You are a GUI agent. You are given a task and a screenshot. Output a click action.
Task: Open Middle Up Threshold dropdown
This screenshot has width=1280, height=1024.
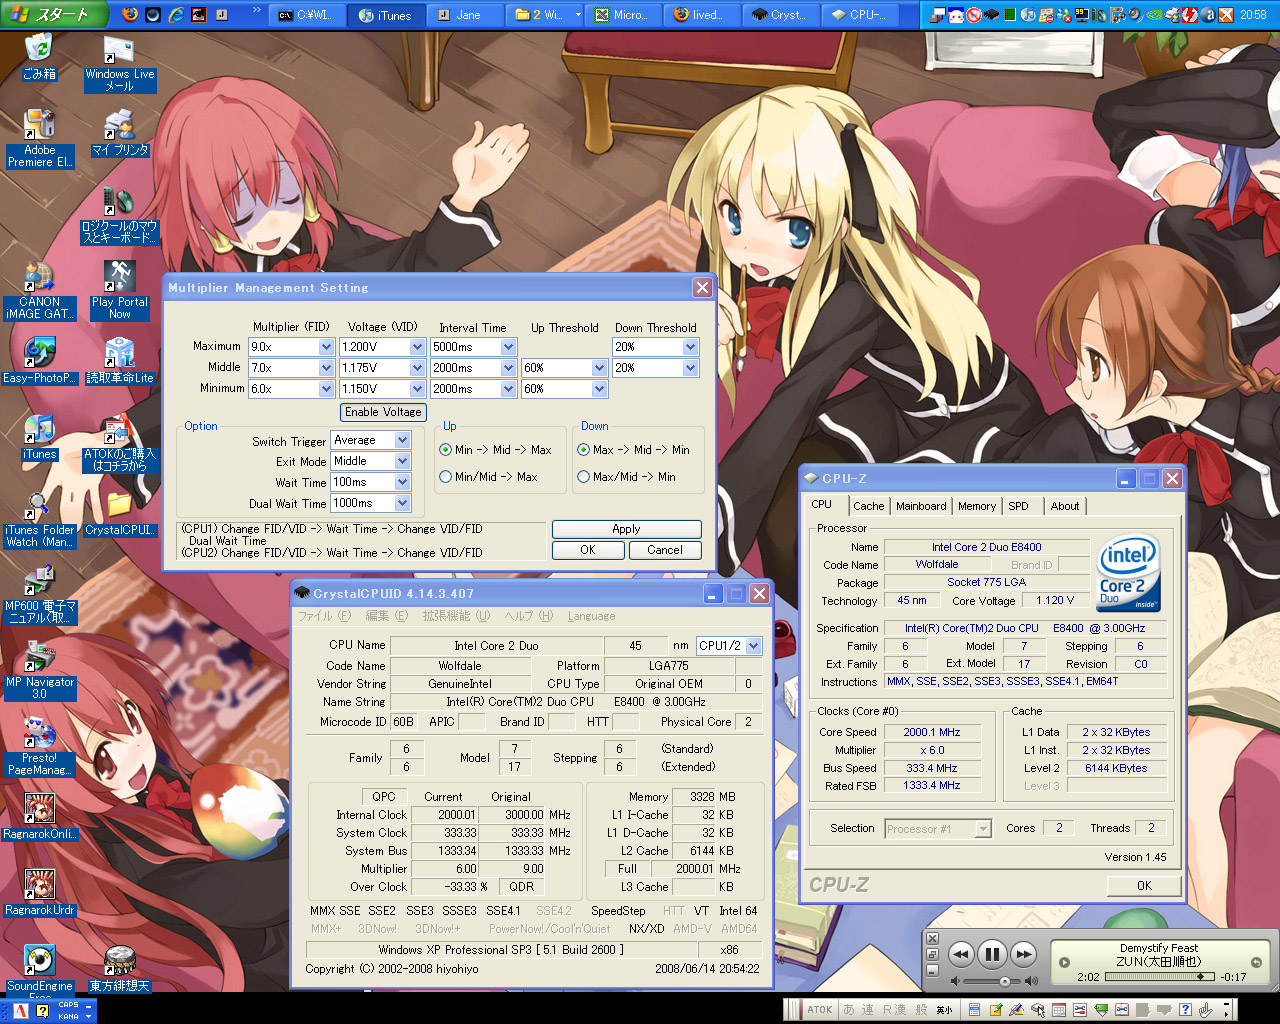599,368
